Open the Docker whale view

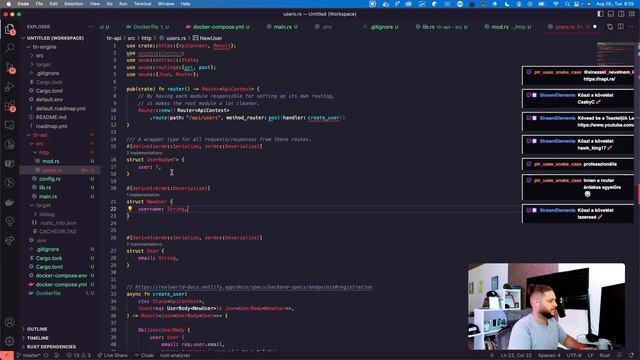click(x=10, y=202)
